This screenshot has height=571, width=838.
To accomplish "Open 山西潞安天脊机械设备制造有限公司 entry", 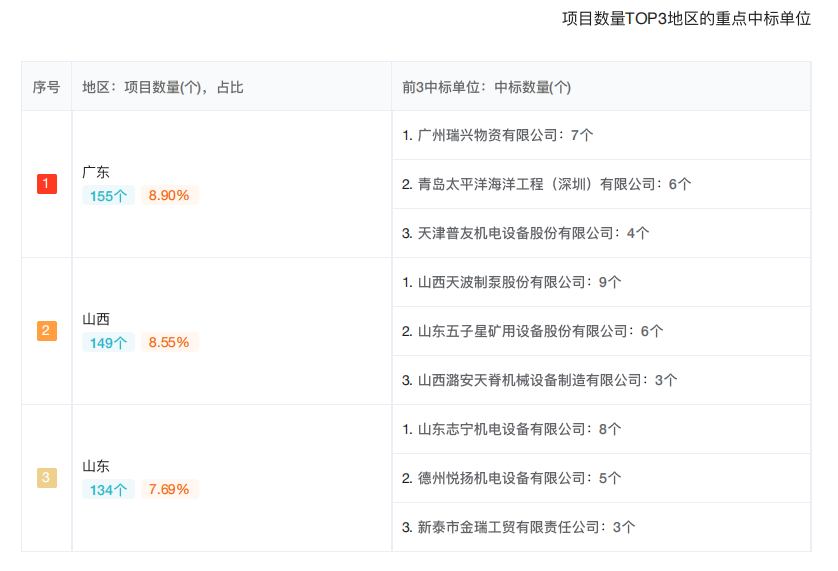I will point(601,380).
